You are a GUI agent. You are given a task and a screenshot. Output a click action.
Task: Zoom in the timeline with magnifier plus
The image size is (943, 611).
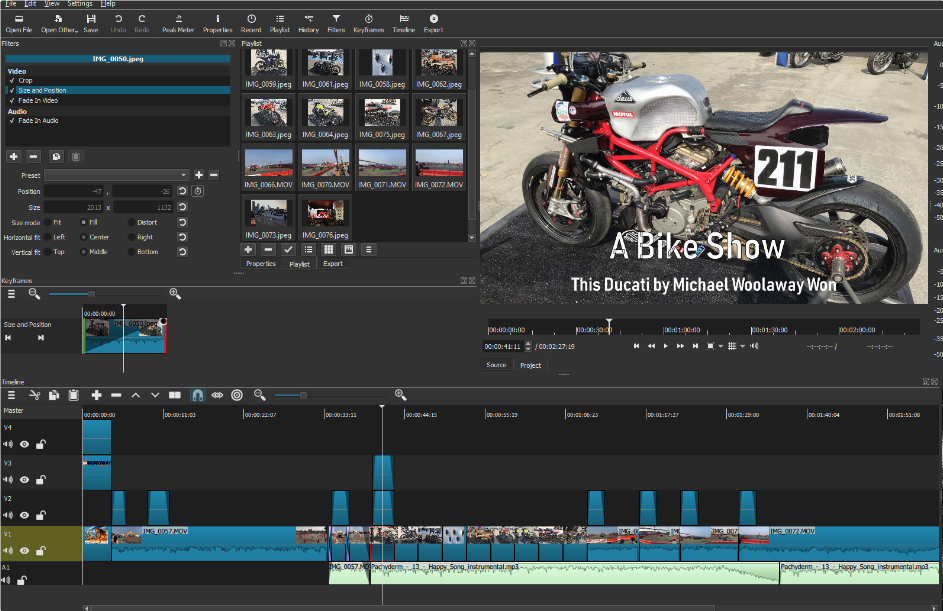click(401, 395)
